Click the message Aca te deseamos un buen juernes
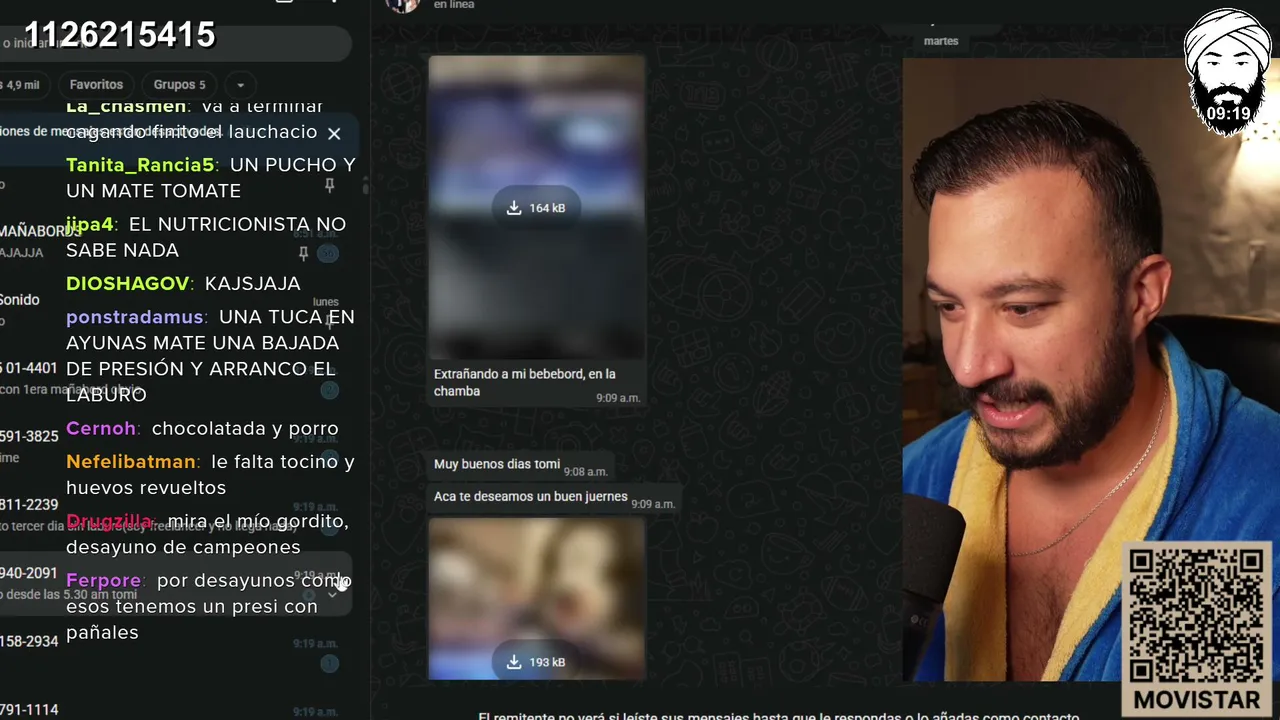The width and height of the screenshot is (1280, 720). (x=531, y=496)
